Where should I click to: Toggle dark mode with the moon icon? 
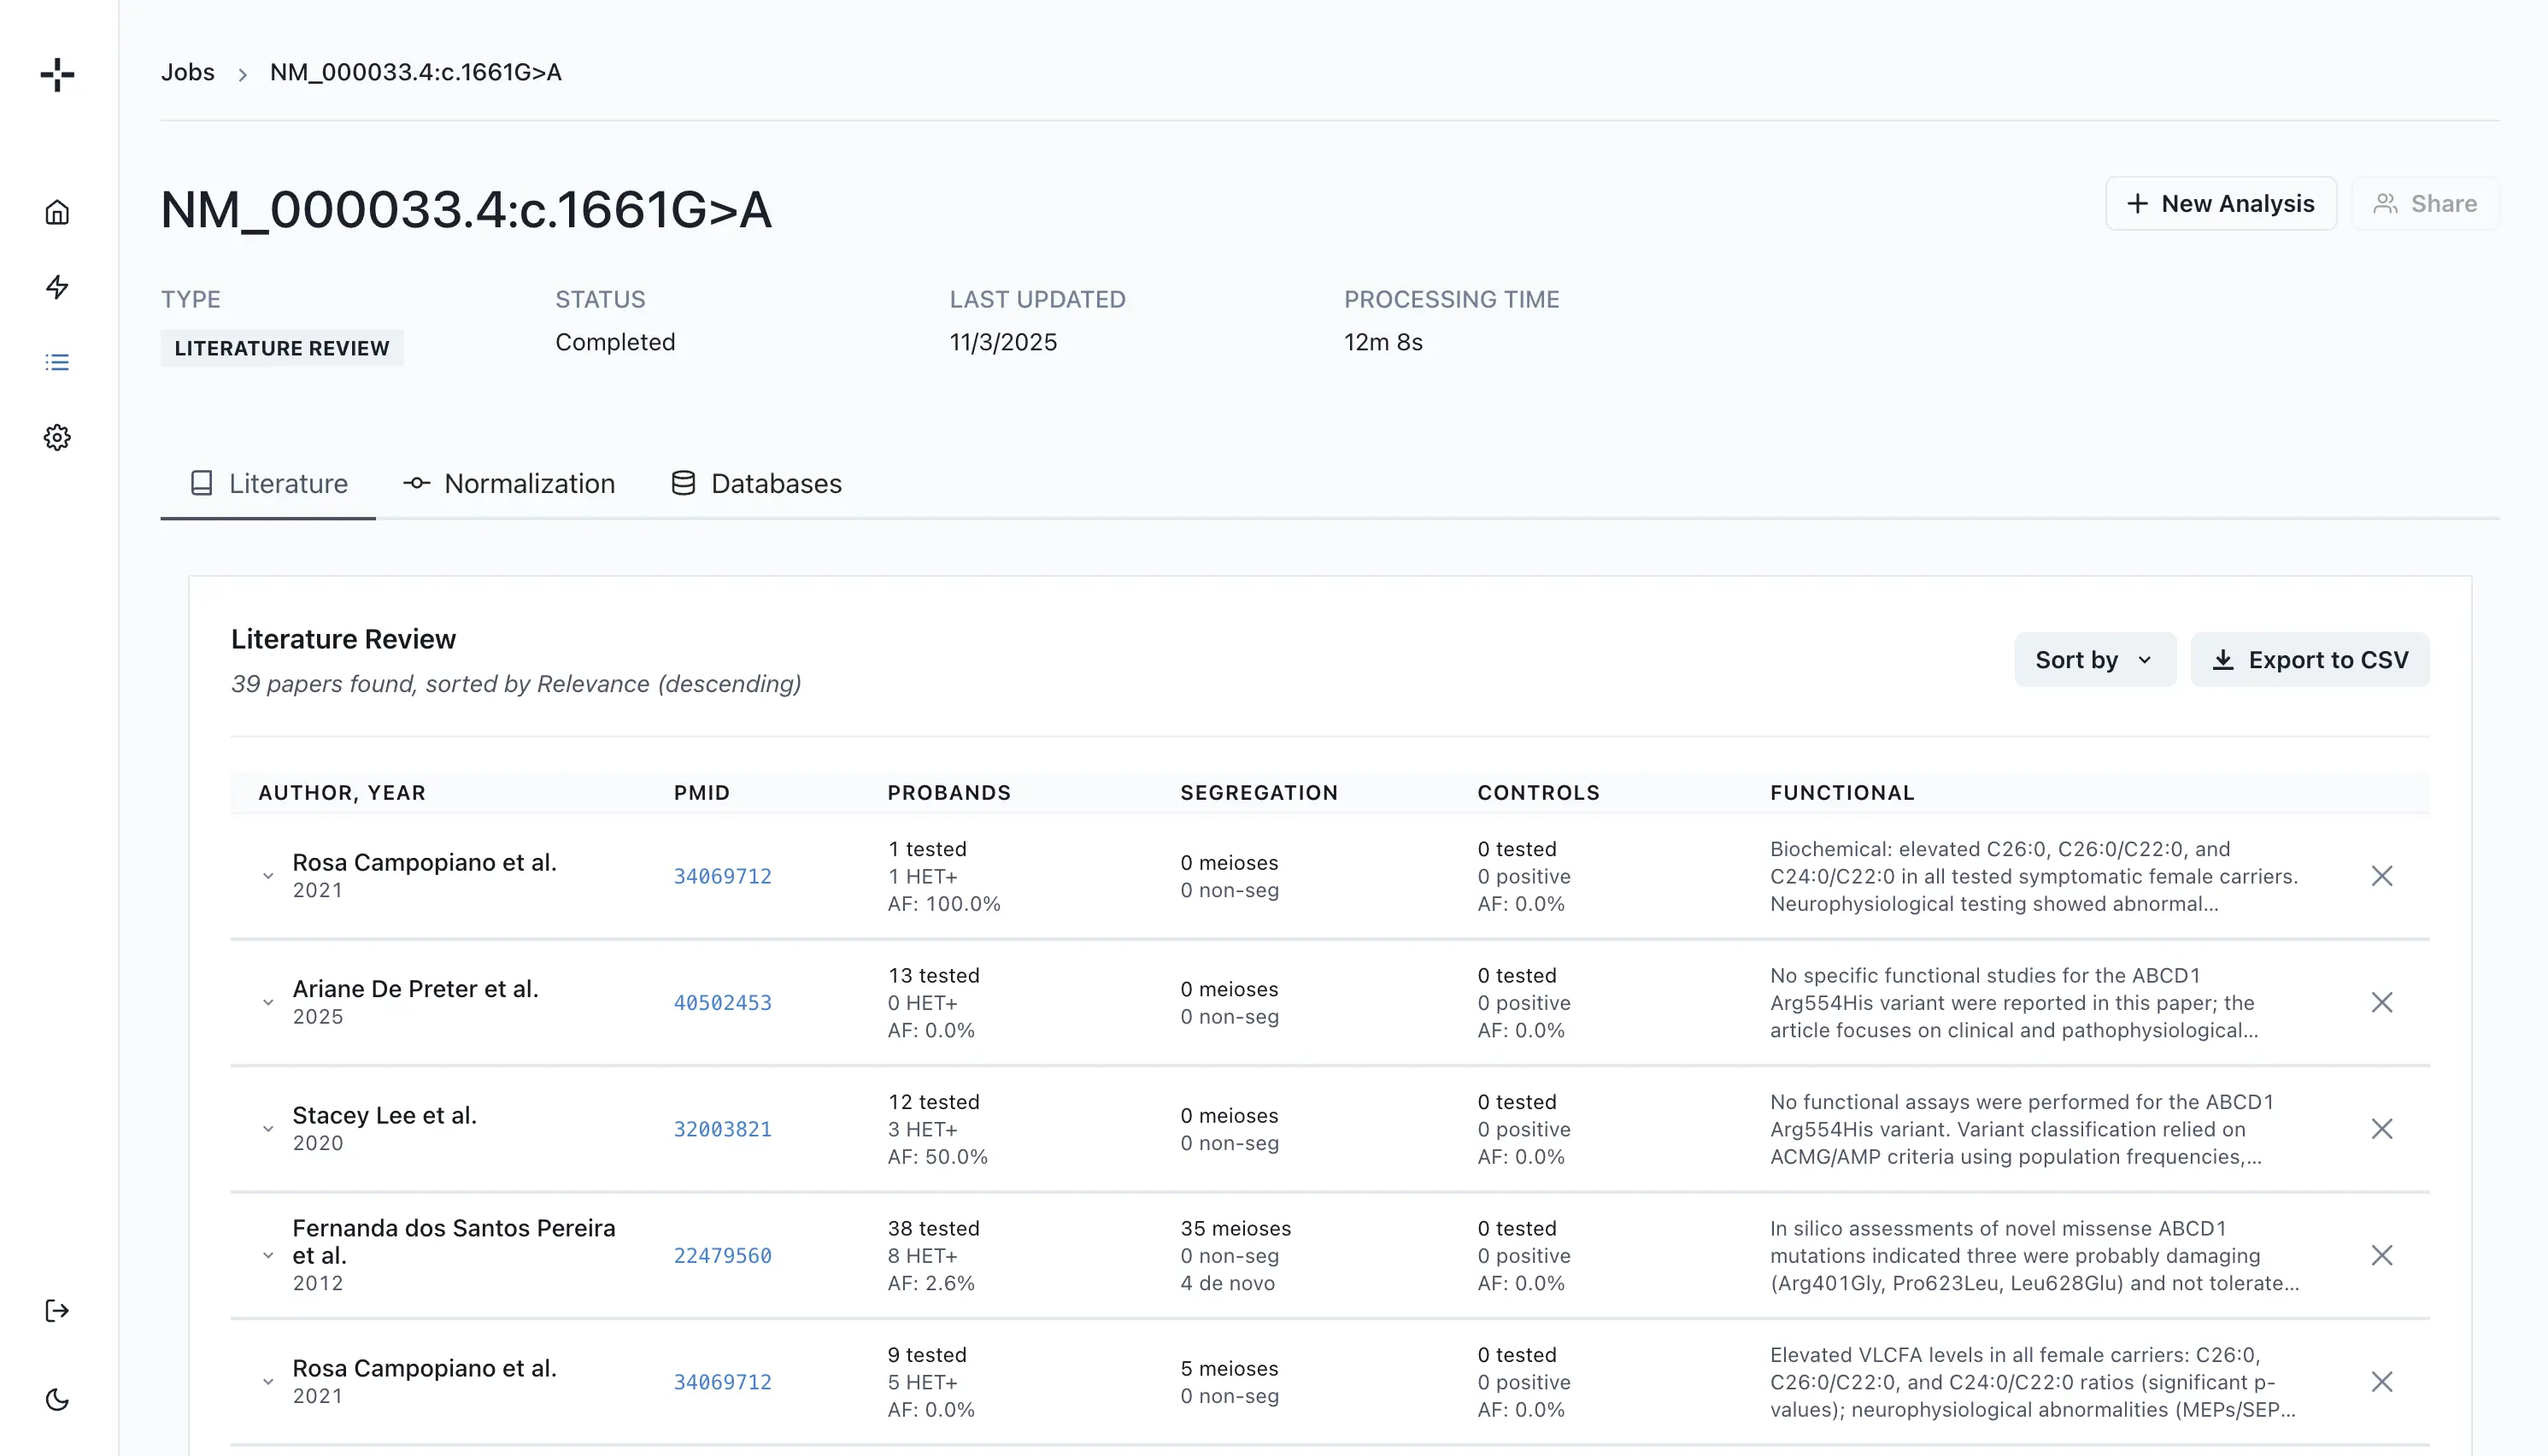pos(57,1400)
